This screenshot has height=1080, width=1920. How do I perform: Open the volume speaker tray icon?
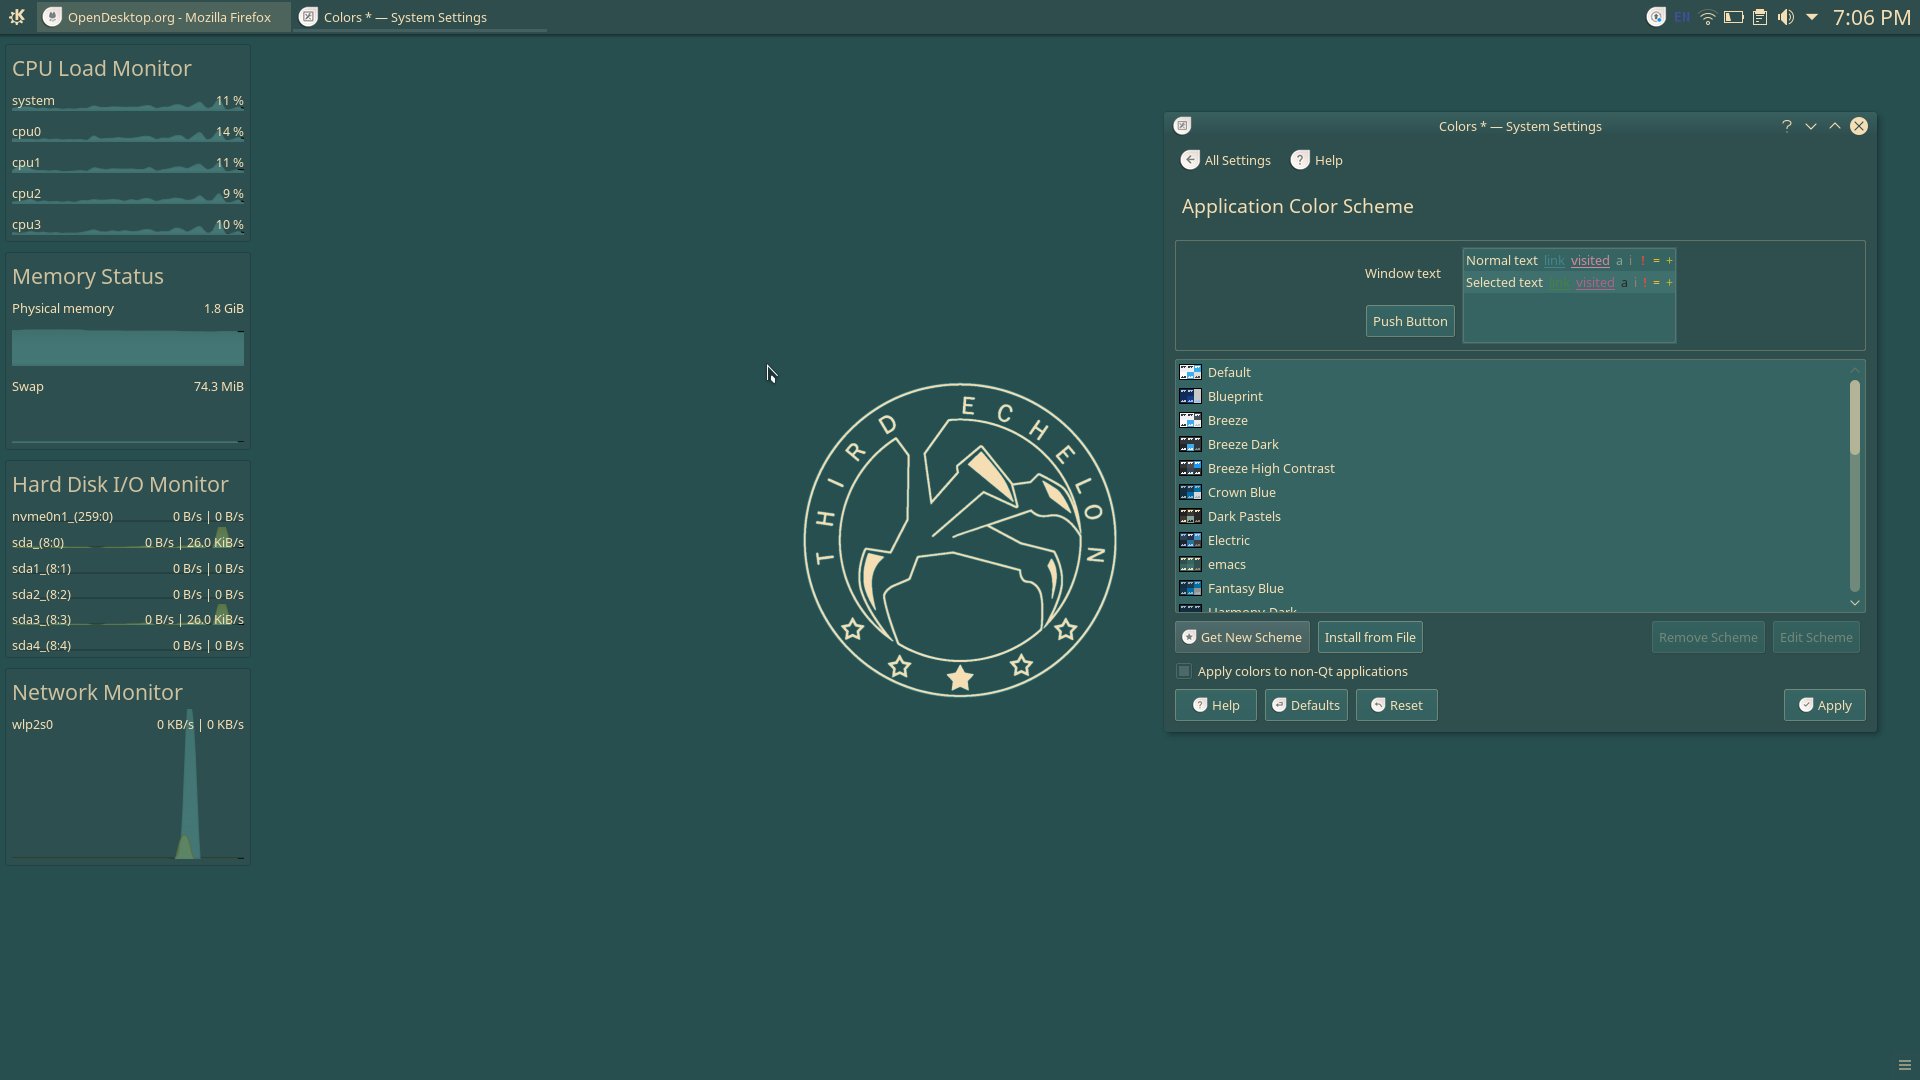click(1786, 17)
